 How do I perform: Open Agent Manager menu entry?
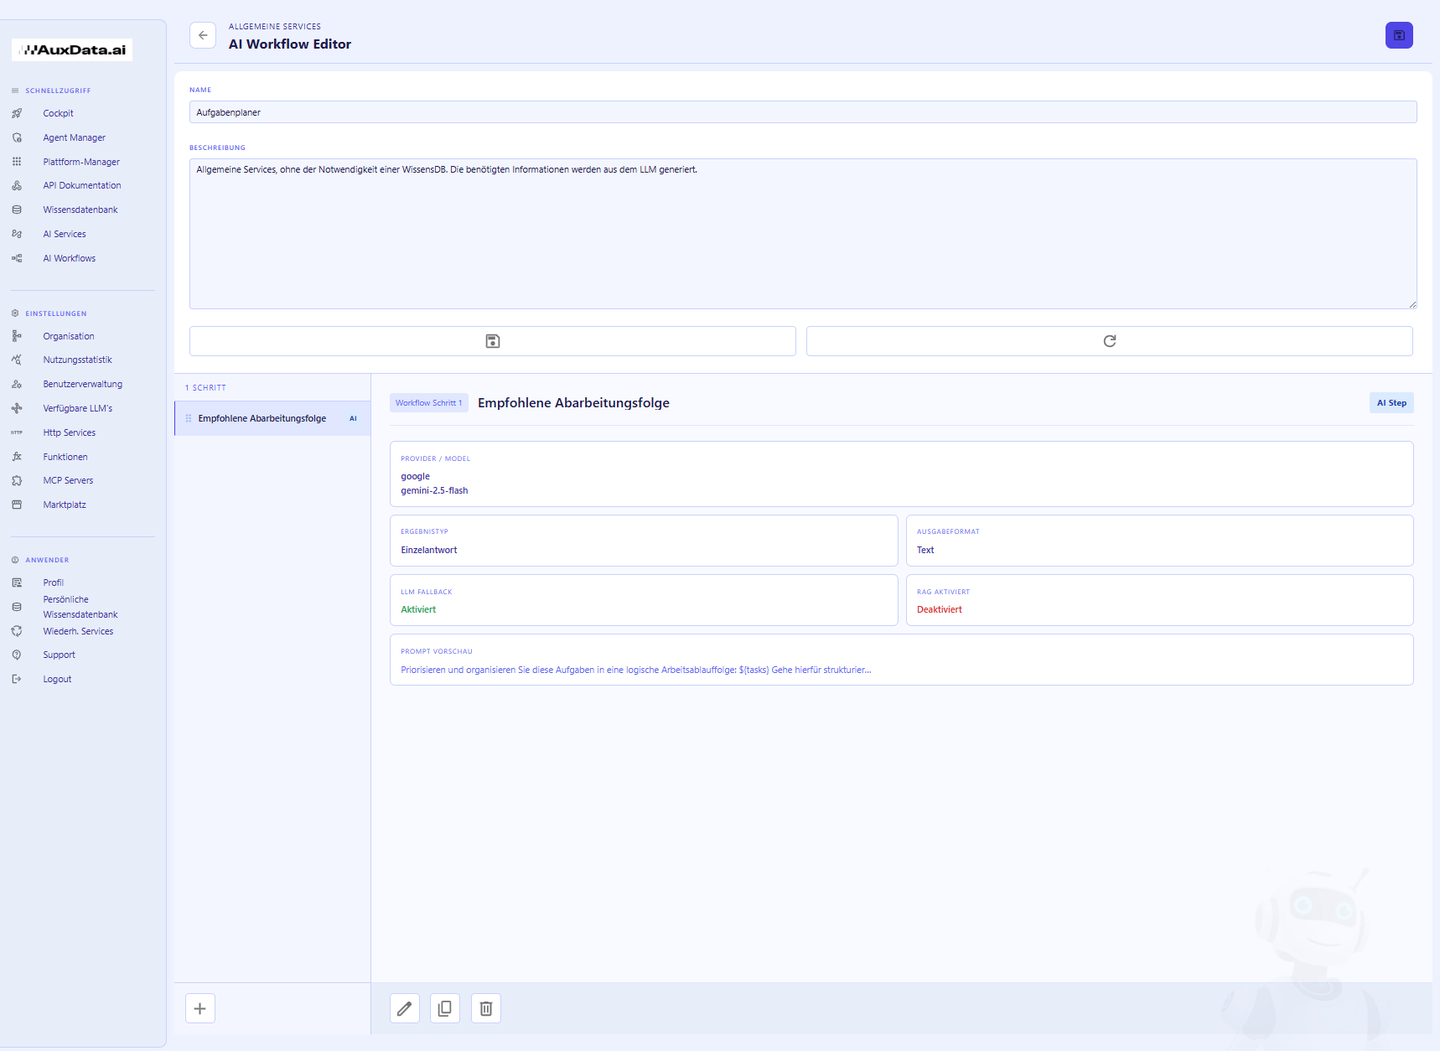pyautogui.click(x=74, y=137)
